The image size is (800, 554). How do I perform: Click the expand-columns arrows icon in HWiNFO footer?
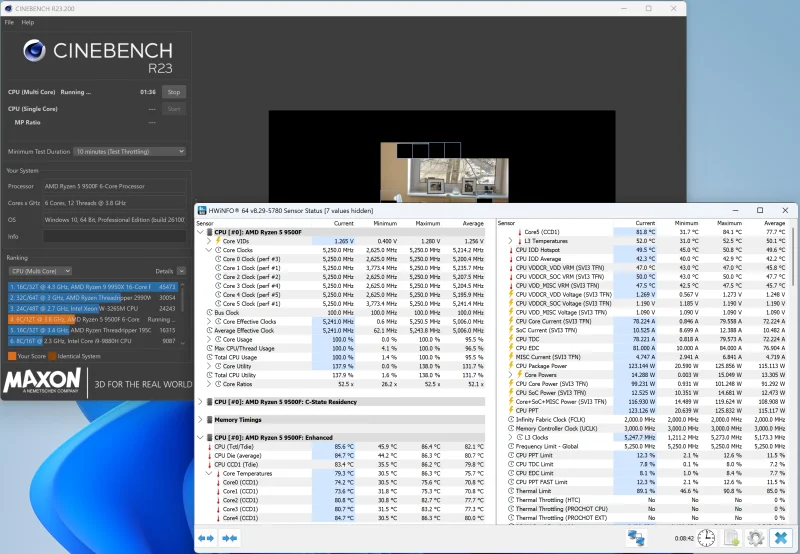pyautogui.click(x=207, y=538)
